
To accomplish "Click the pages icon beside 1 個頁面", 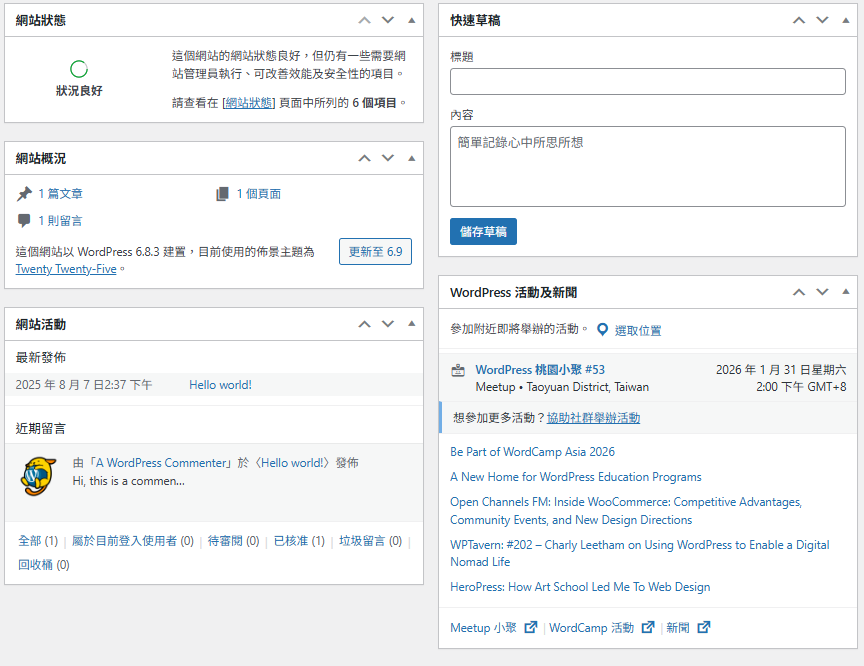I will 222,194.
